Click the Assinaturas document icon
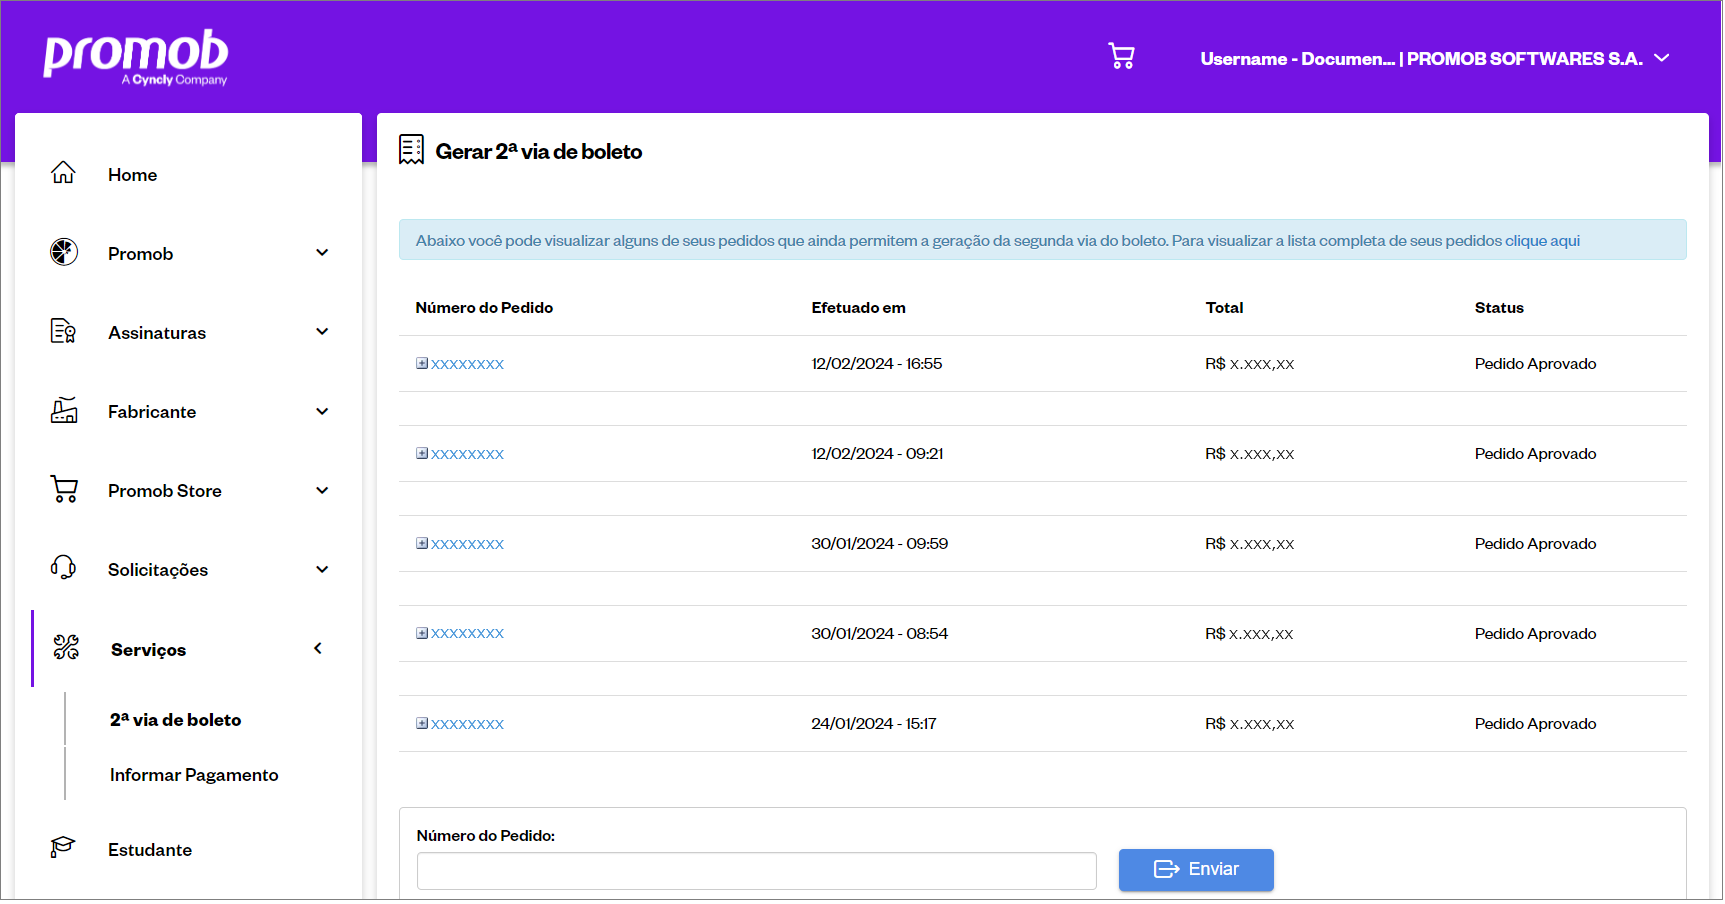The image size is (1725, 904). (x=64, y=331)
